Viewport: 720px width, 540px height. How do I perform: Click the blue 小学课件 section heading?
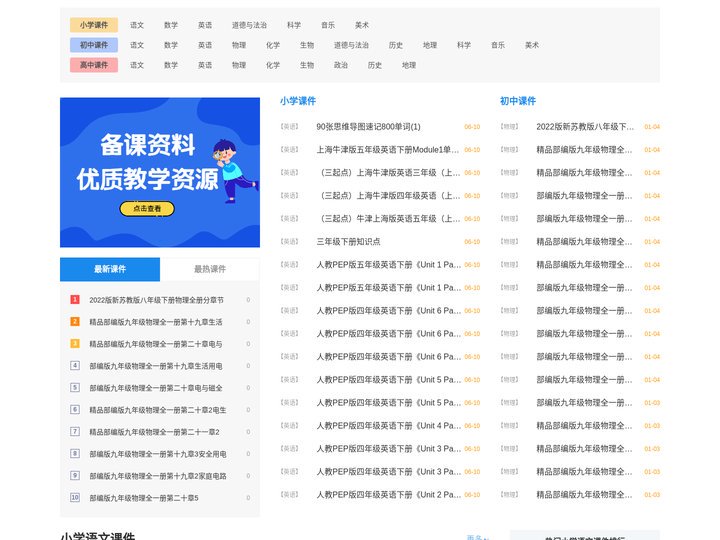coord(298,101)
